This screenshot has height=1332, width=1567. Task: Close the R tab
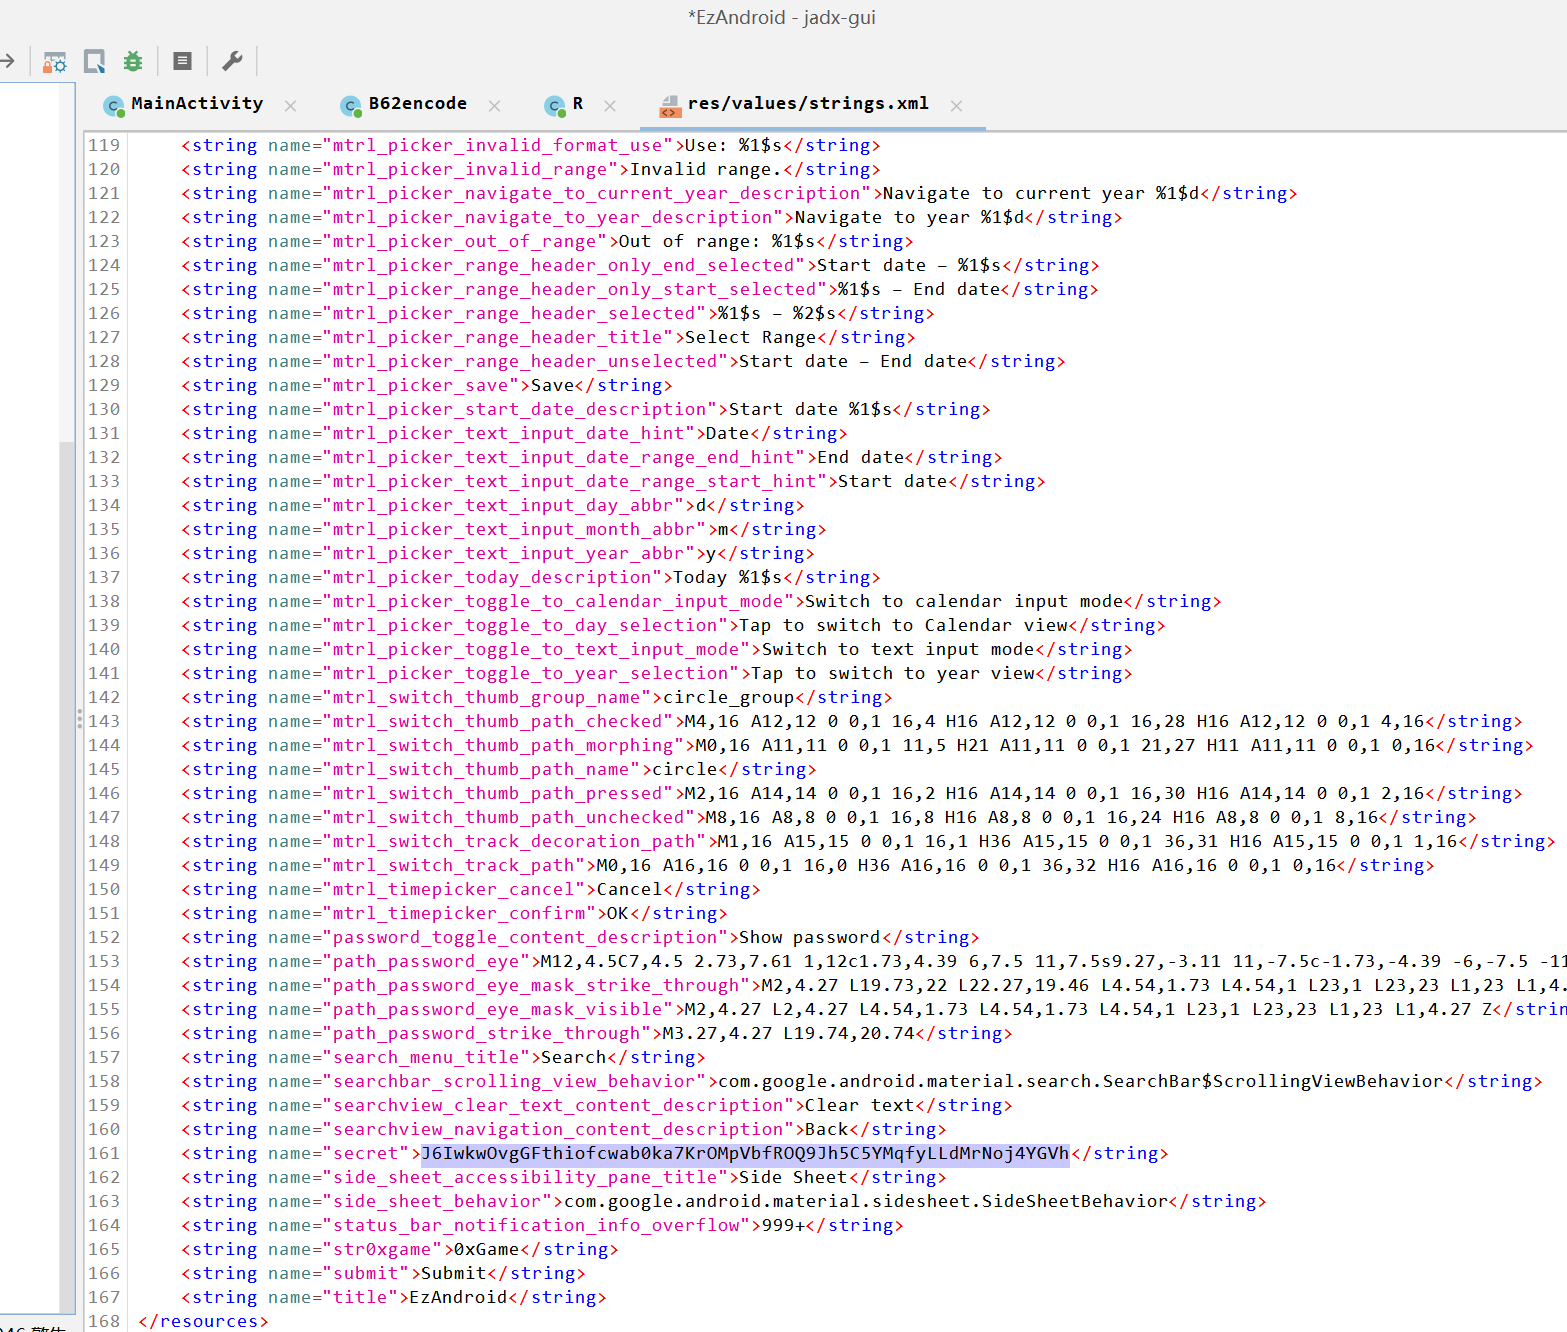tap(610, 106)
